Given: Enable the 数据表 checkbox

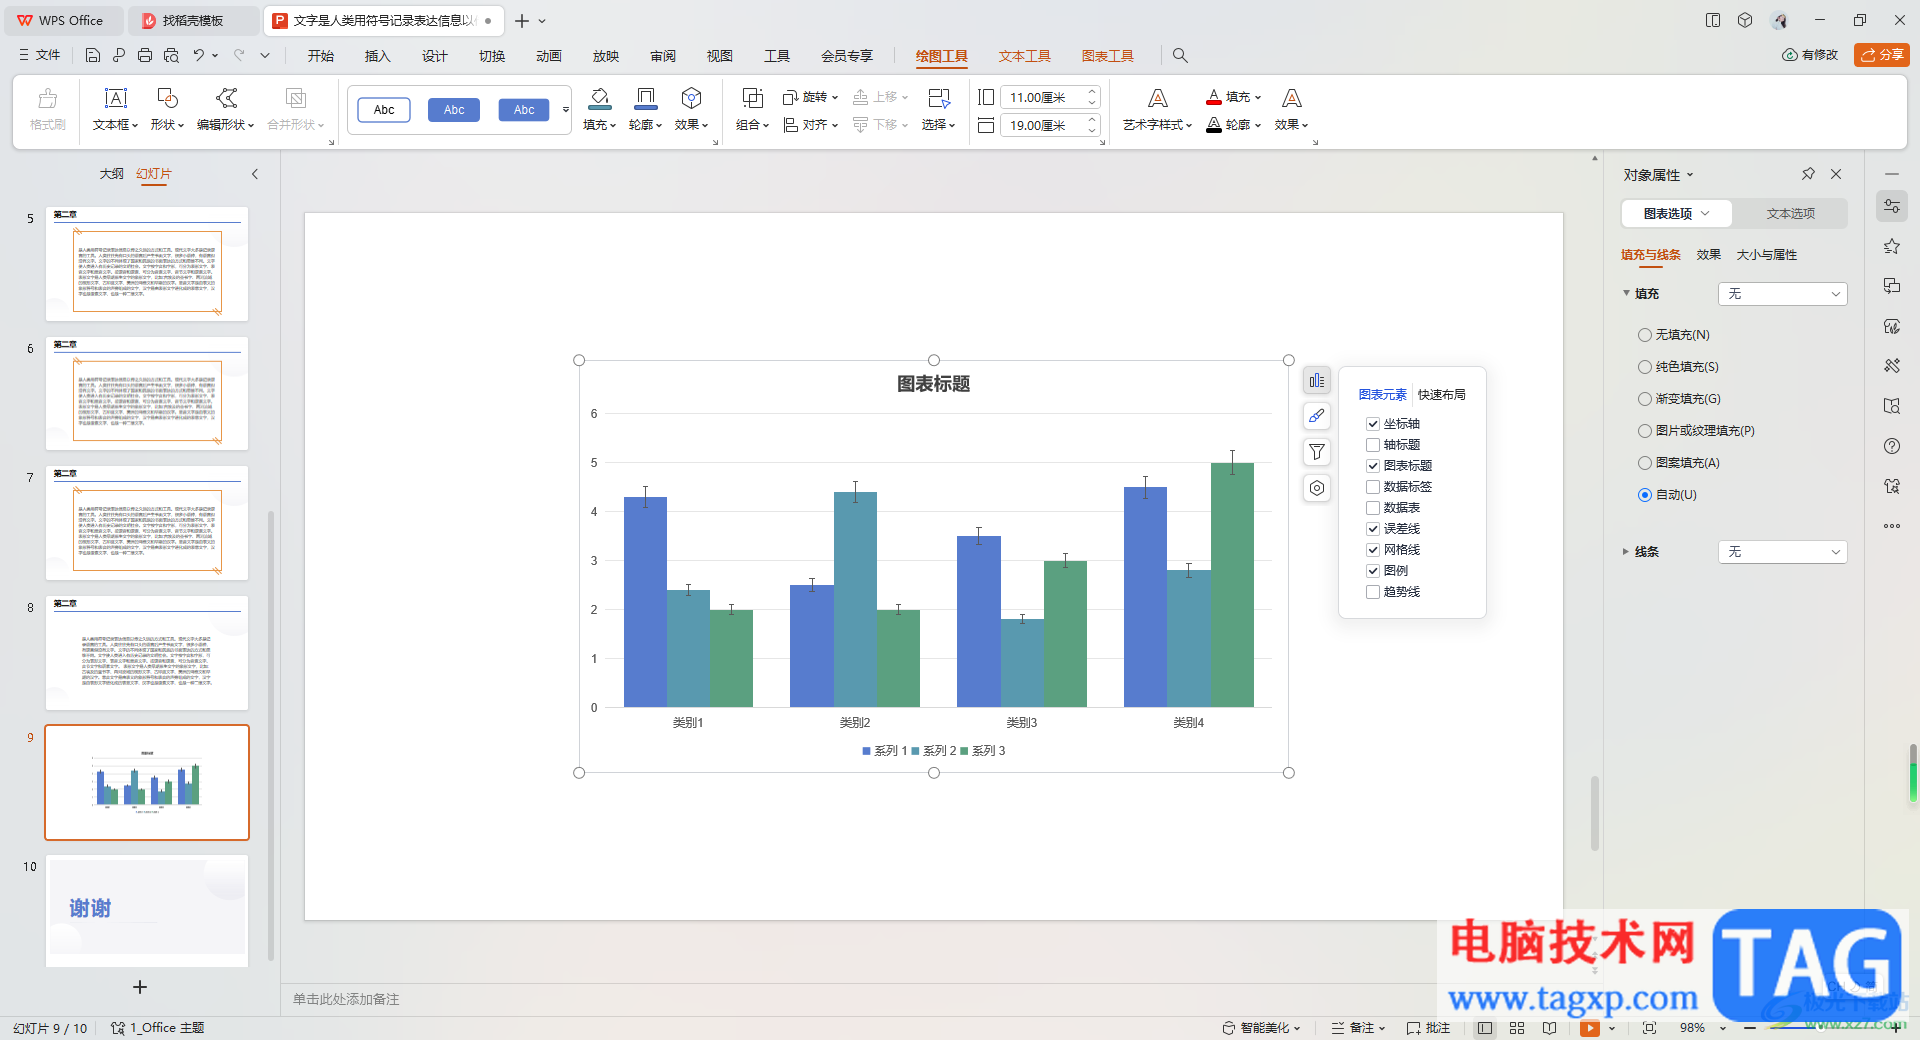Looking at the screenshot, I should pyautogui.click(x=1373, y=508).
